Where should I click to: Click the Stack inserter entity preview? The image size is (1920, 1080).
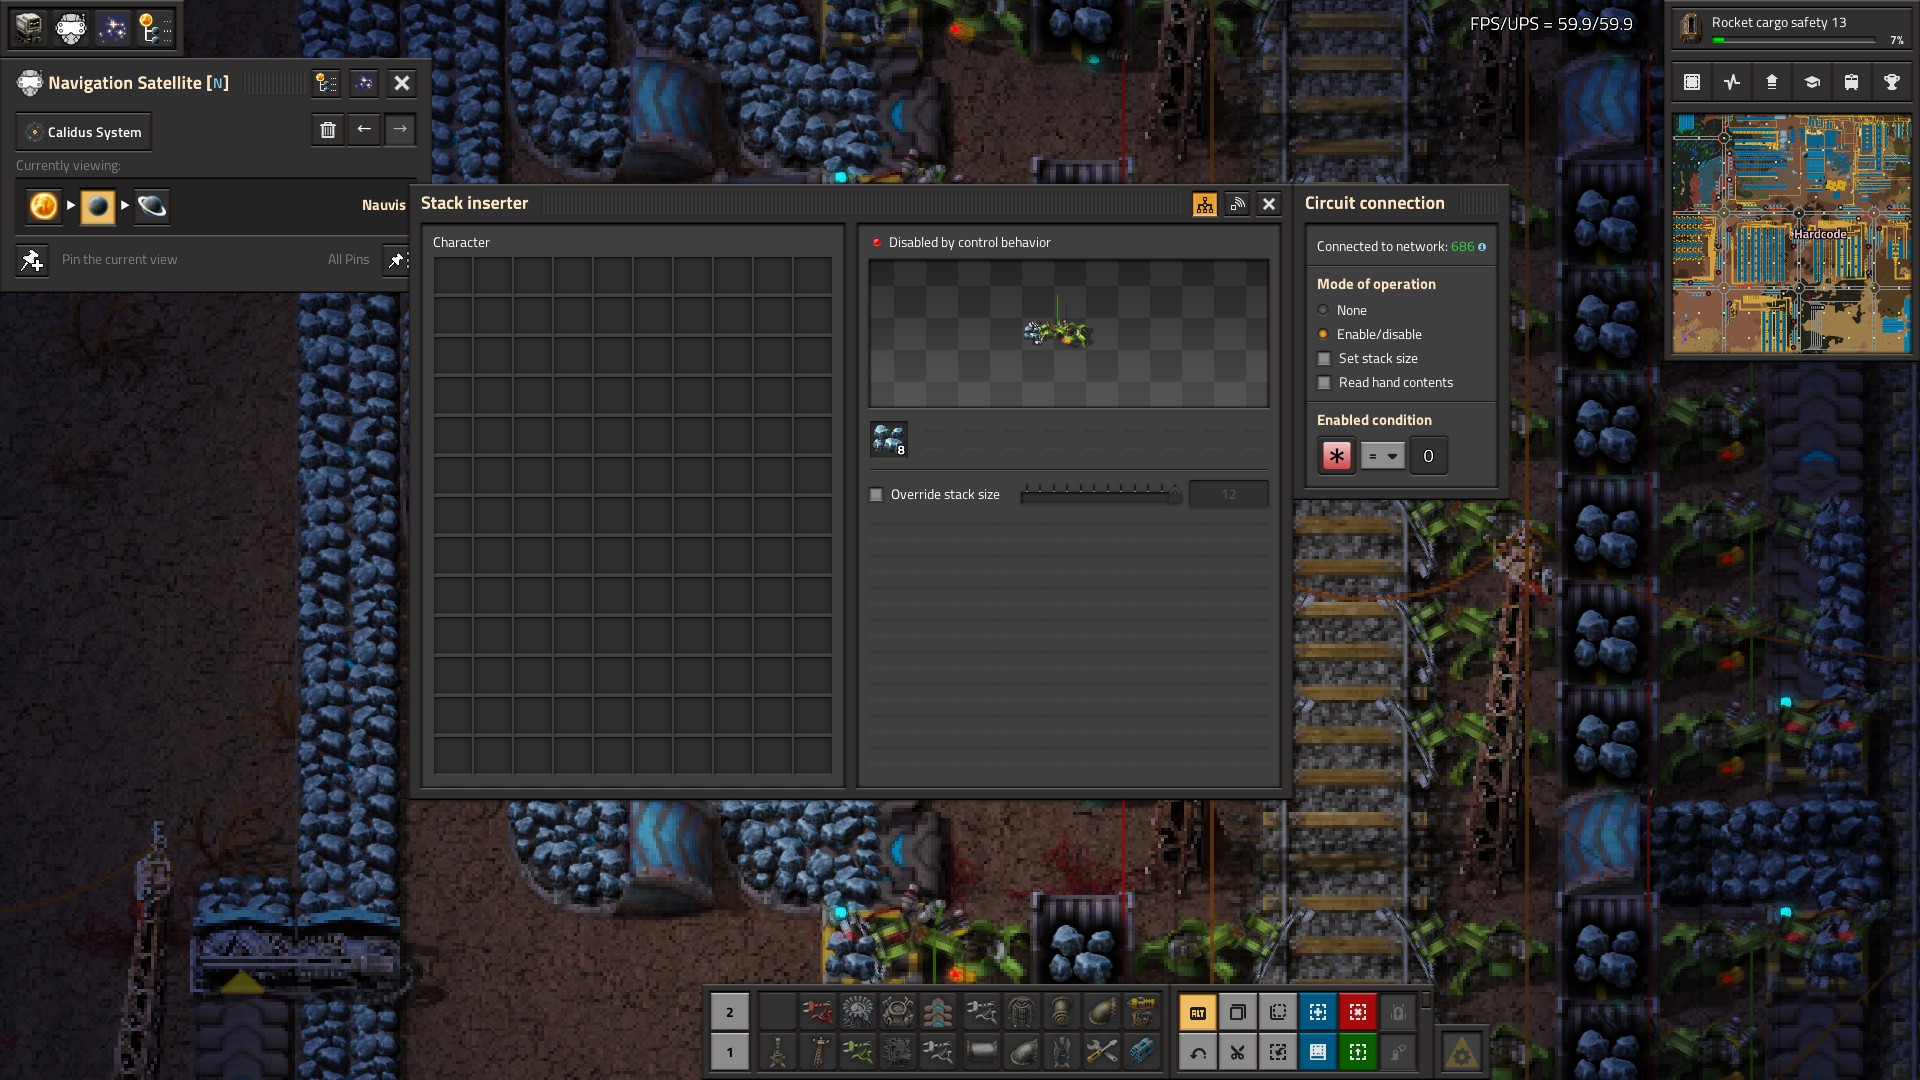tap(1069, 333)
